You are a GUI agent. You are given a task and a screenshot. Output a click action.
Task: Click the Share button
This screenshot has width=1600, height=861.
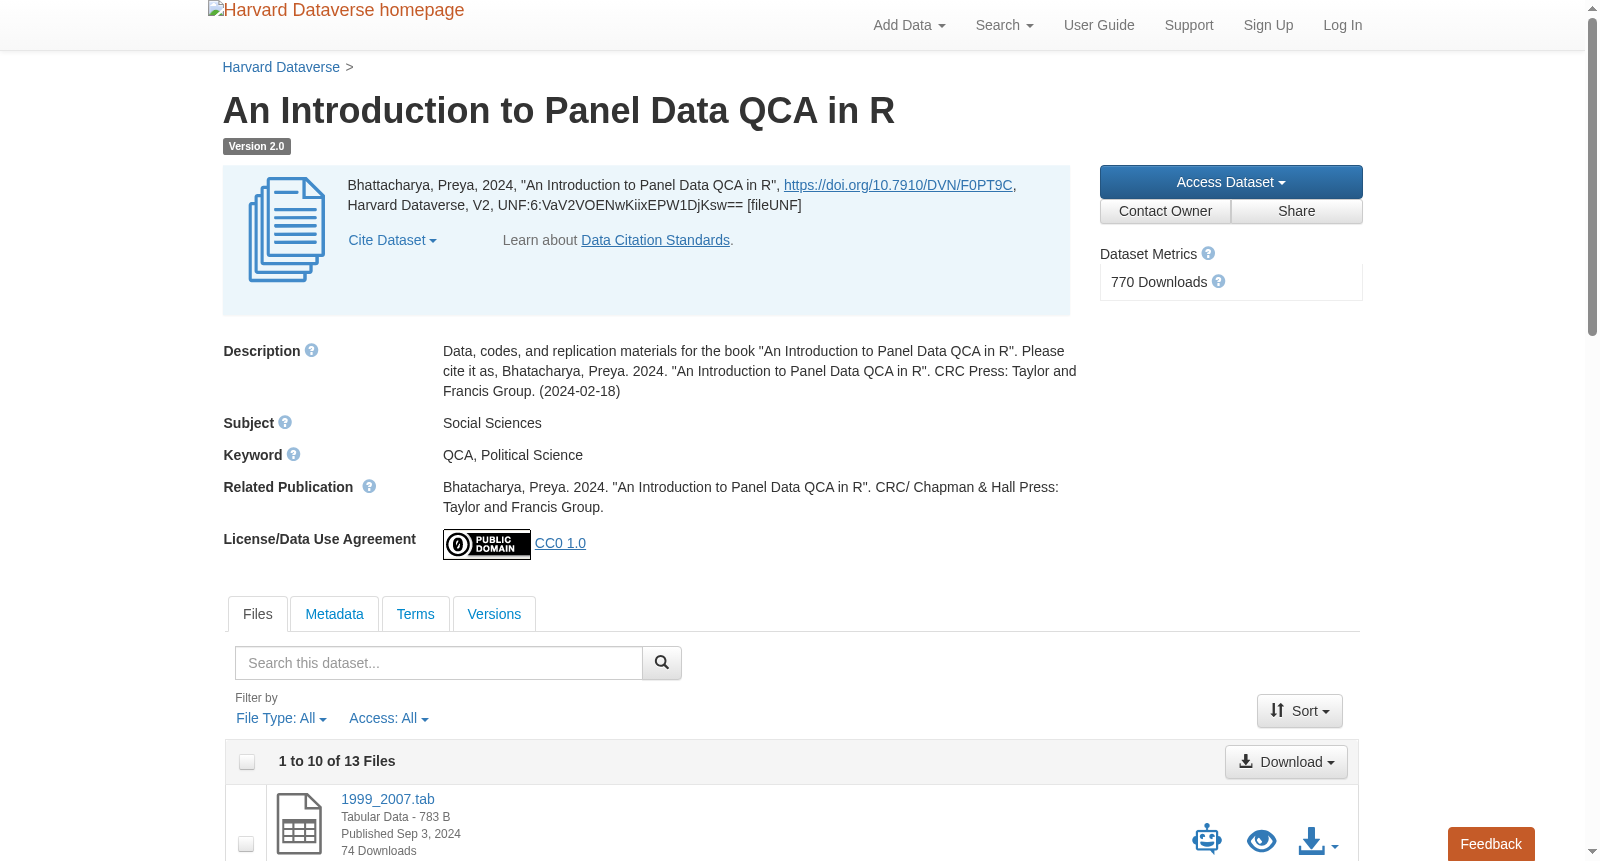click(1297, 211)
